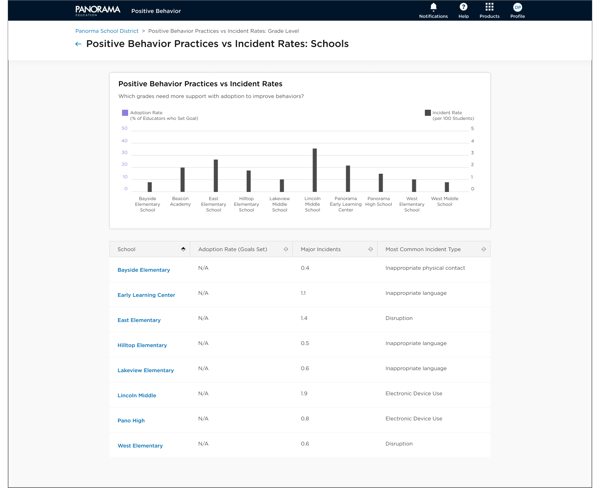This screenshot has height=488, width=600.
Task: Open the Products grid icon
Action: (489, 8)
